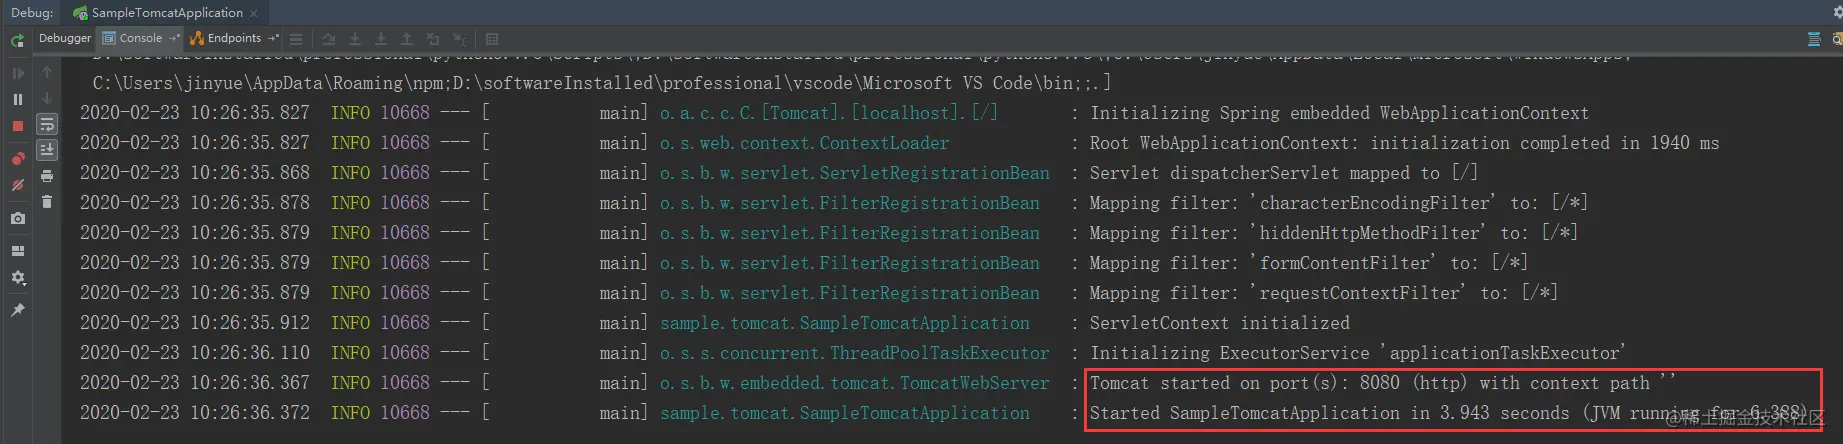This screenshot has width=1843, height=444.
Task: Open the SampleTomcatApplication debug session tab
Action: 166,13
